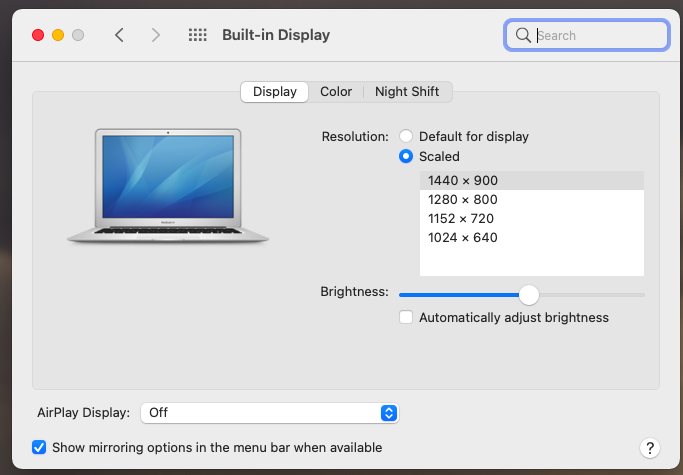Close the Built-in Display window
Viewport: 683px width, 475px height.
click(x=38, y=35)
